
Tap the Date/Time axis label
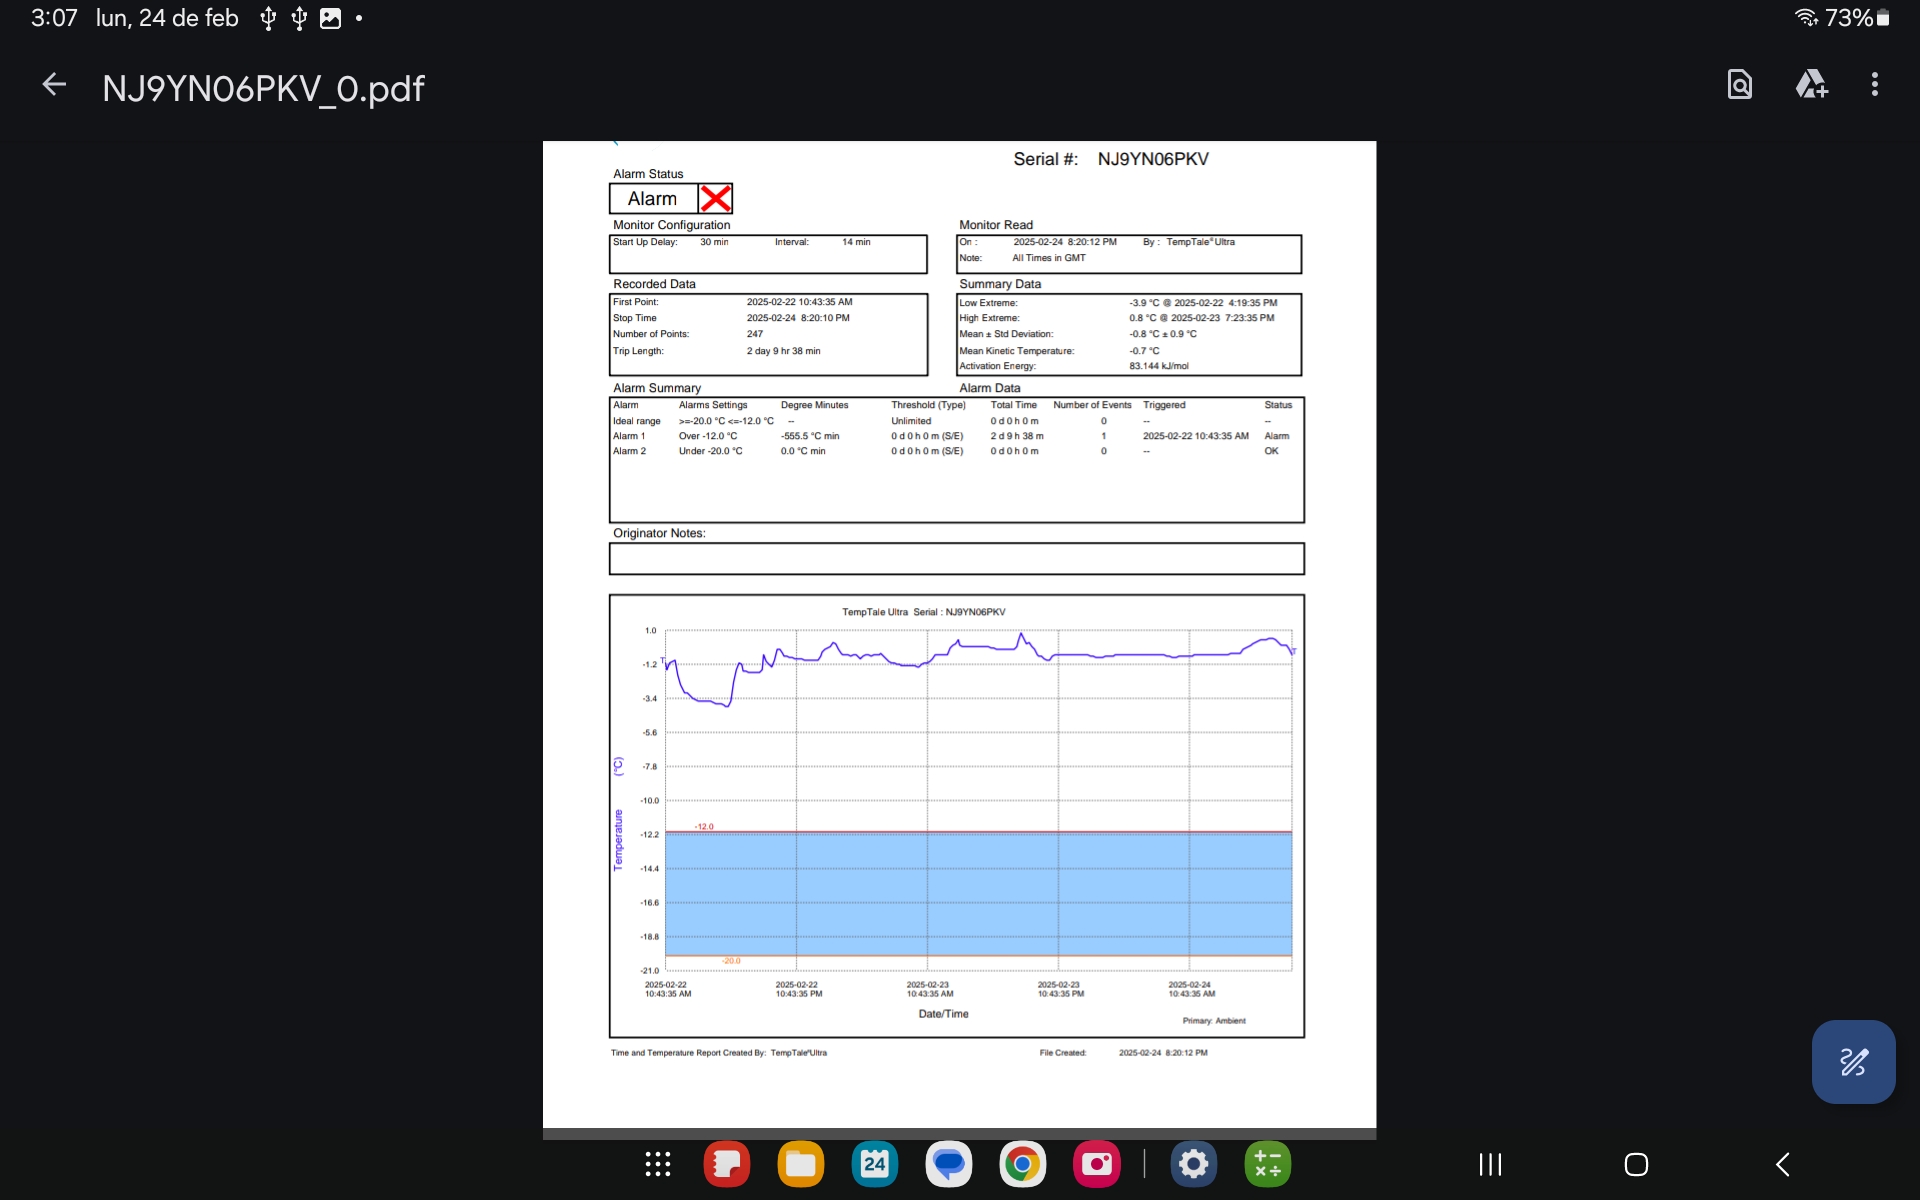(943, 1014)
